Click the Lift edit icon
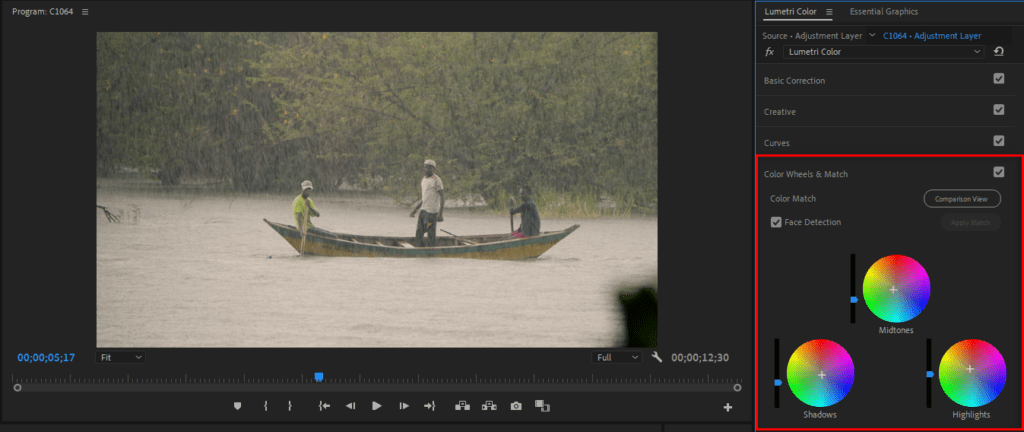1024x432 pixels. [462, 406]
